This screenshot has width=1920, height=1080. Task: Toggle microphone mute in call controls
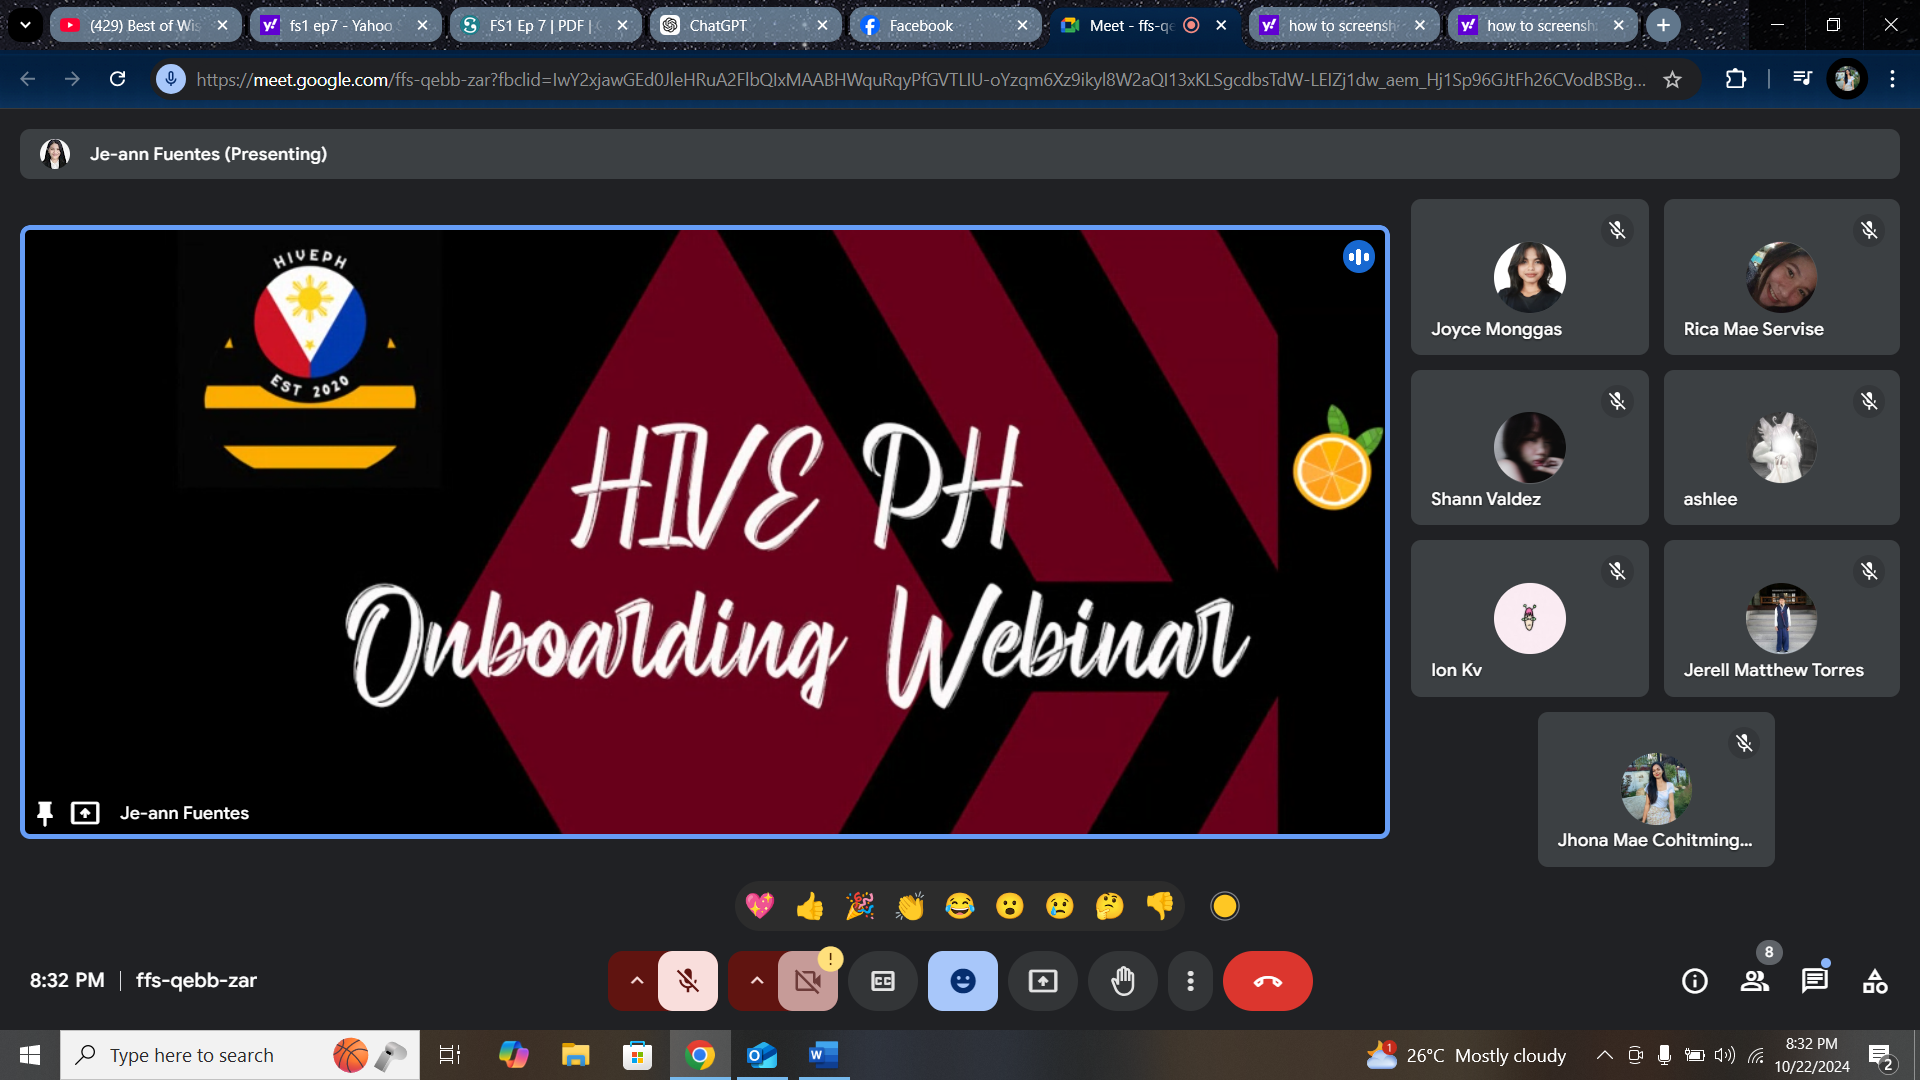point(688,981)
